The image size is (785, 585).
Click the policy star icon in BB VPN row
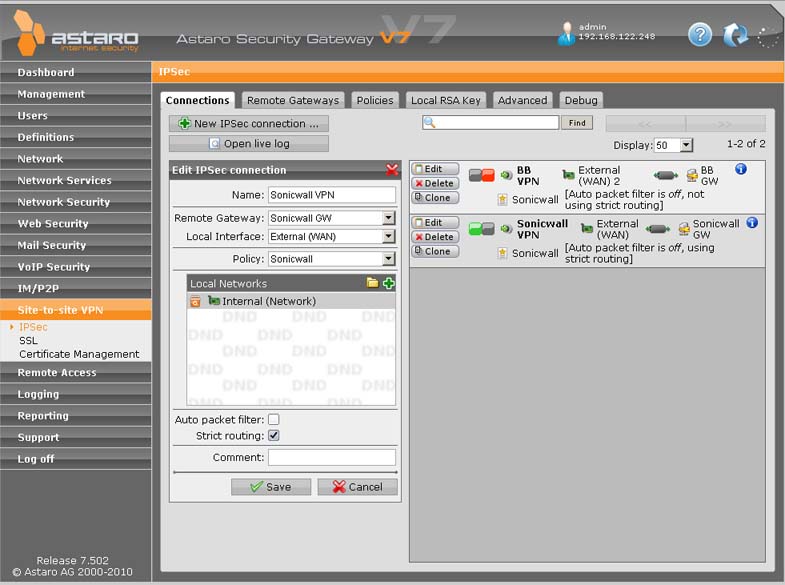point(503,200)
